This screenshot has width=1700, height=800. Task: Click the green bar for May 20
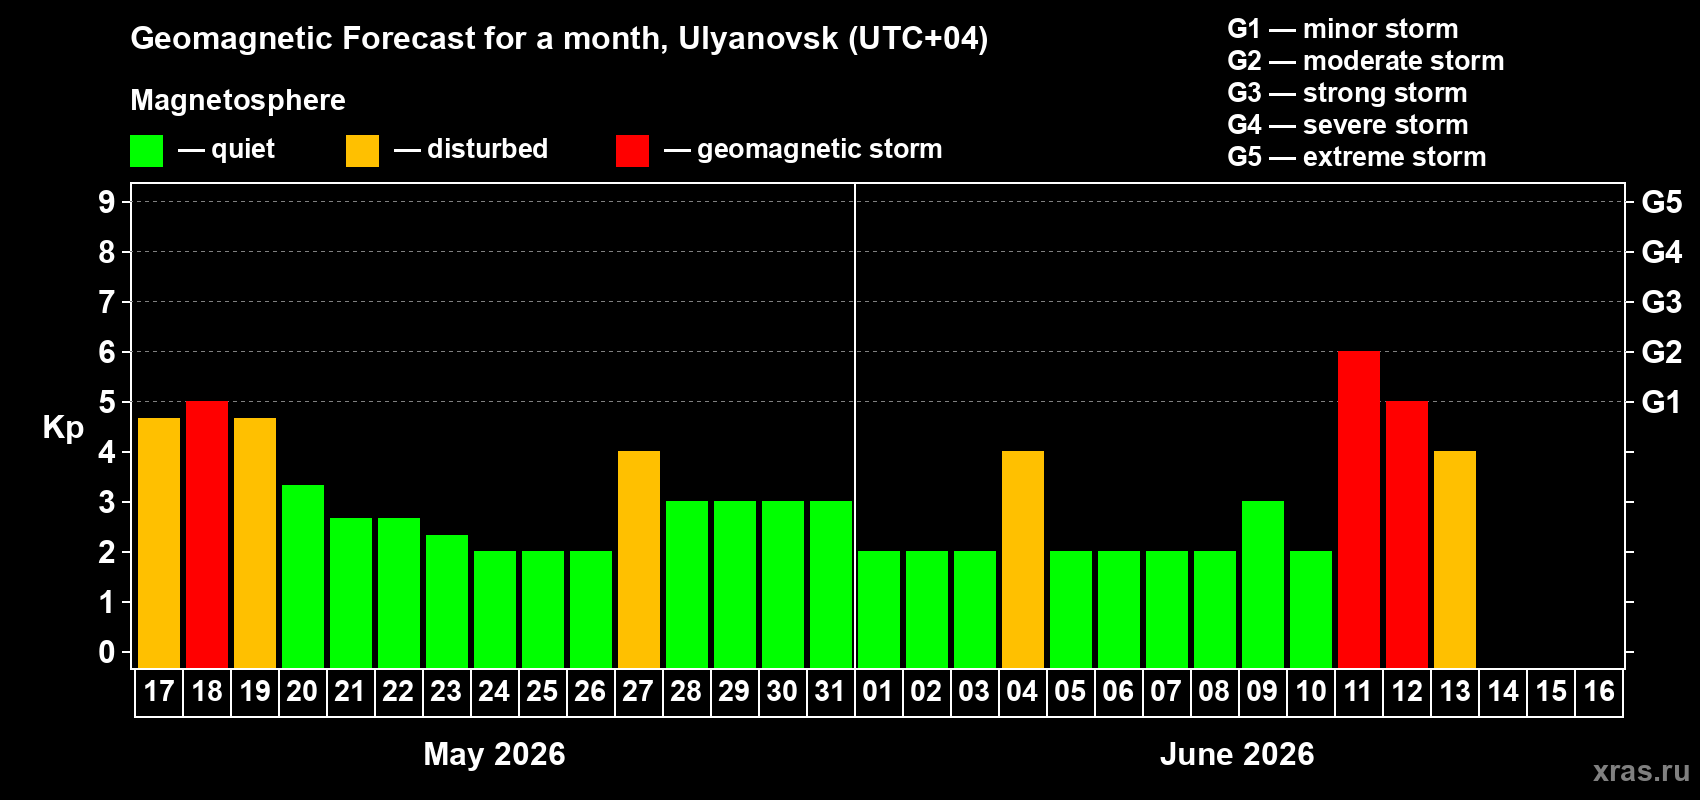[x=303, y=577]
